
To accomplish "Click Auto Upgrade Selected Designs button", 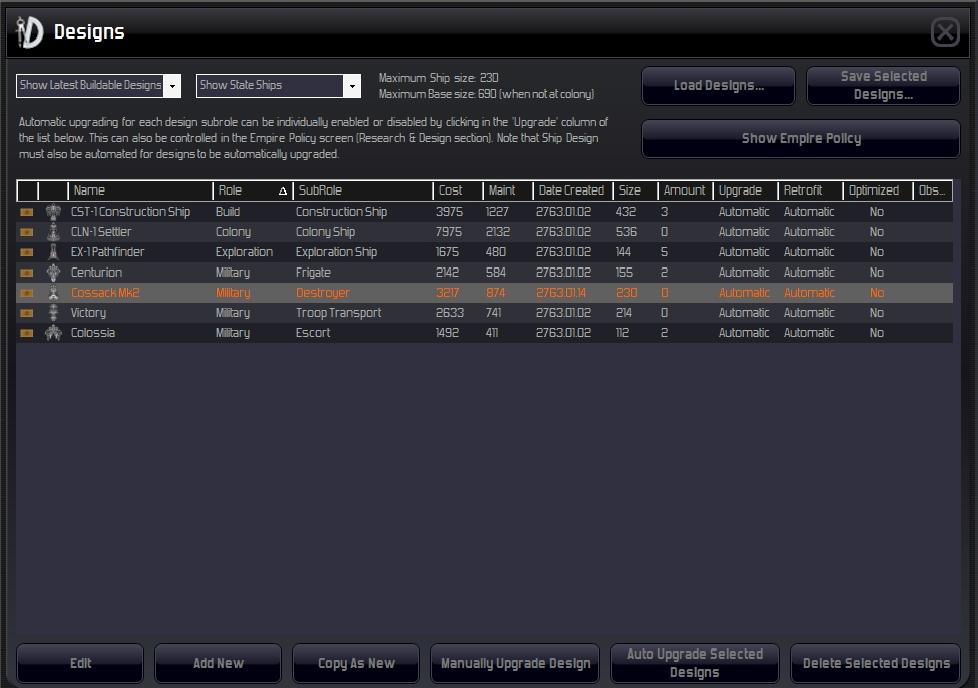I will [695, 663].
